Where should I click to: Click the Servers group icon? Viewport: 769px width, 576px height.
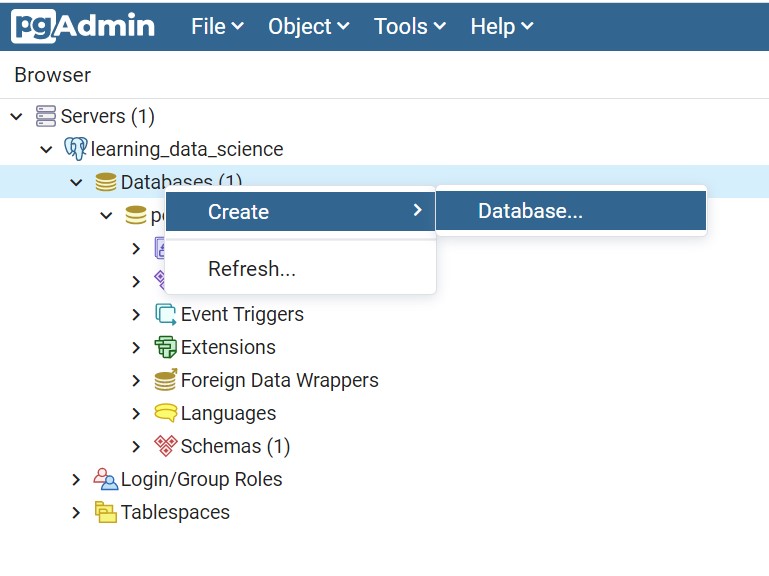(46, 116)
